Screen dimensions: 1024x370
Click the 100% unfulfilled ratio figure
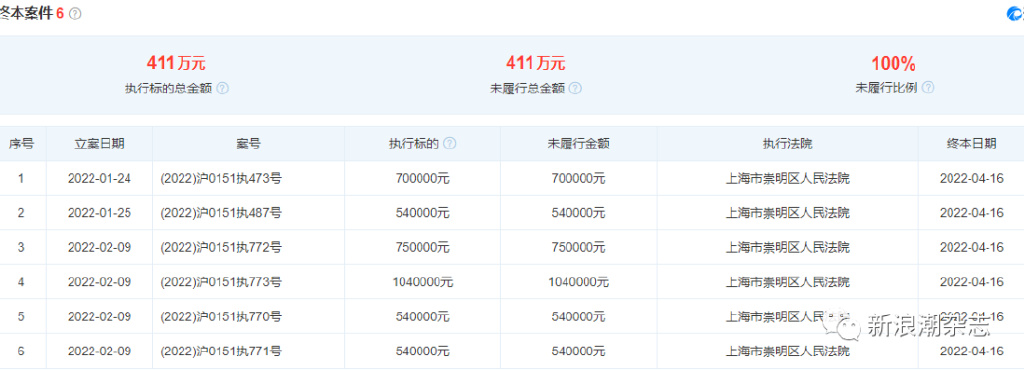pos(893,63)
